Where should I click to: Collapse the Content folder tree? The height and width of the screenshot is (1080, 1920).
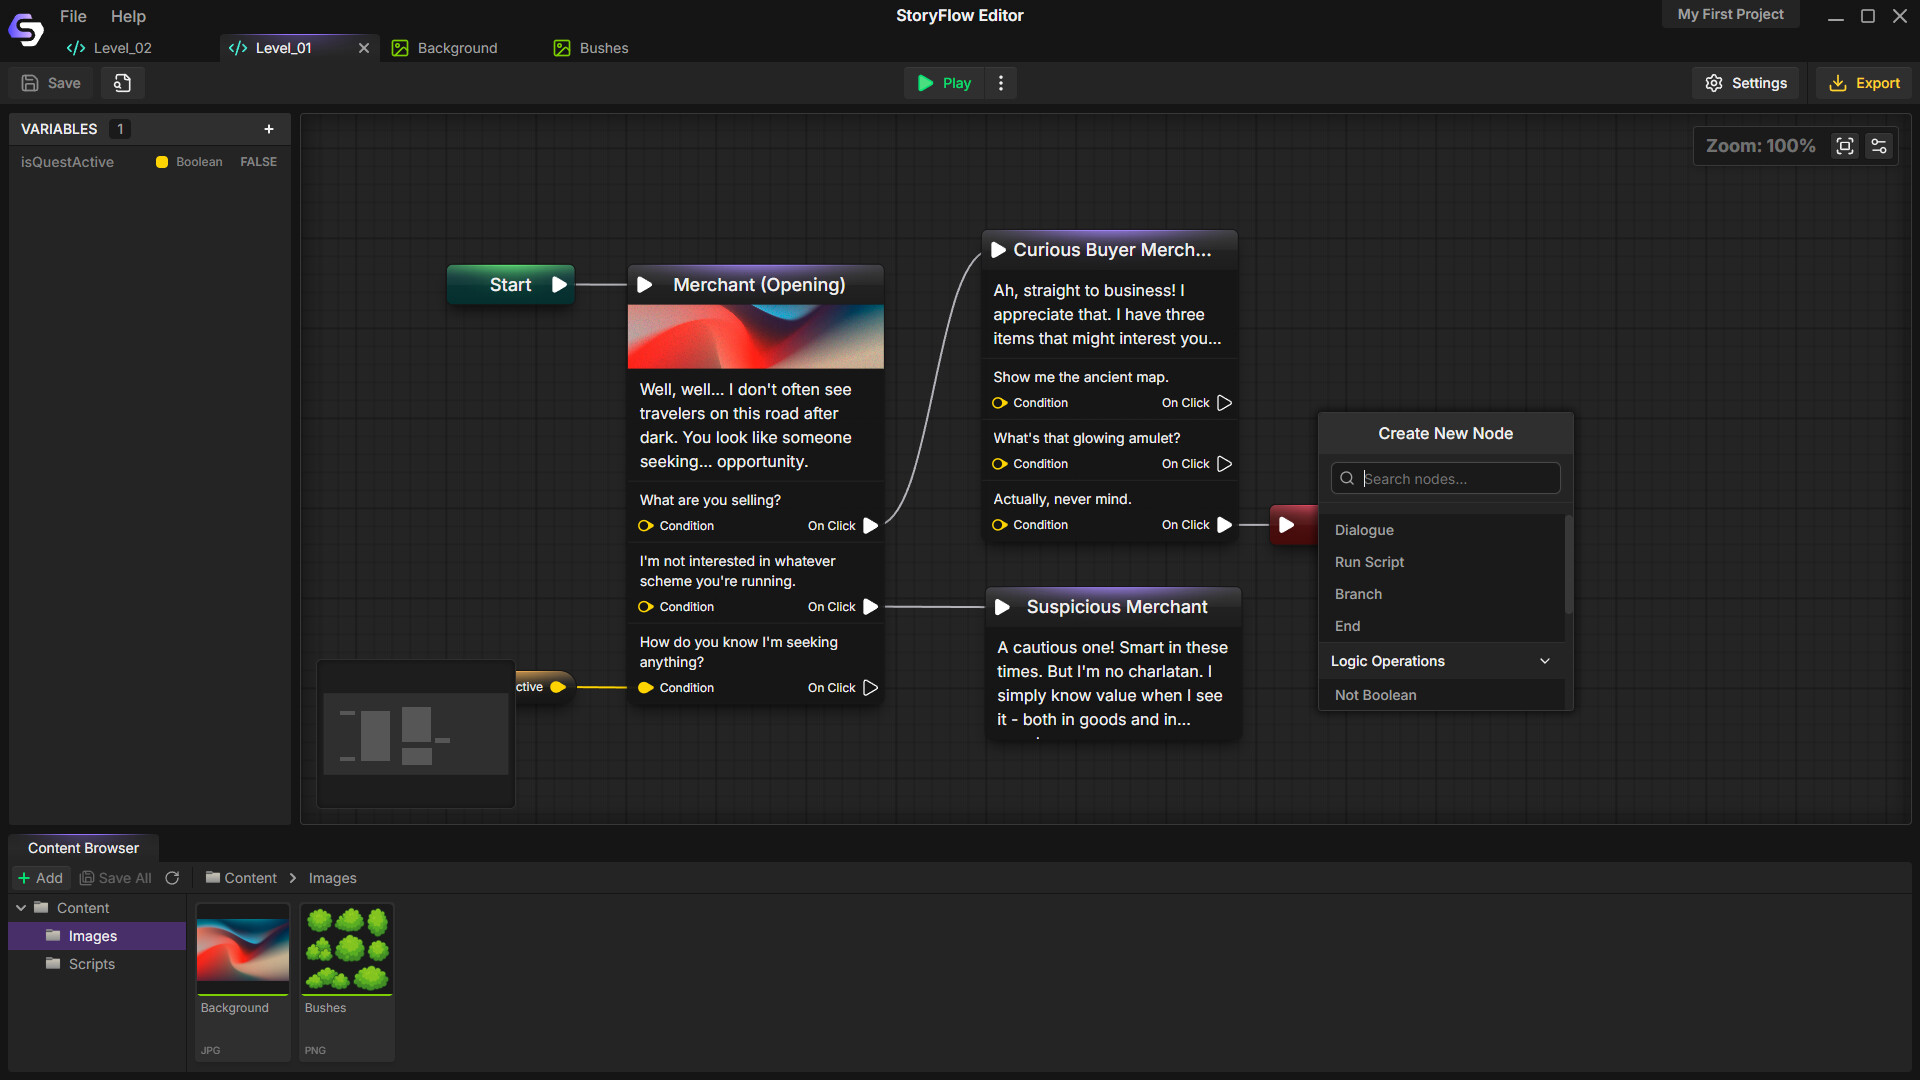pos(21,908)
